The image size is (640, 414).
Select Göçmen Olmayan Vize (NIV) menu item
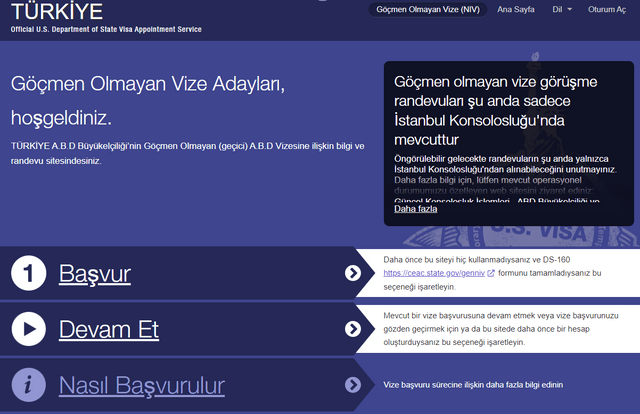pos(428,9)
